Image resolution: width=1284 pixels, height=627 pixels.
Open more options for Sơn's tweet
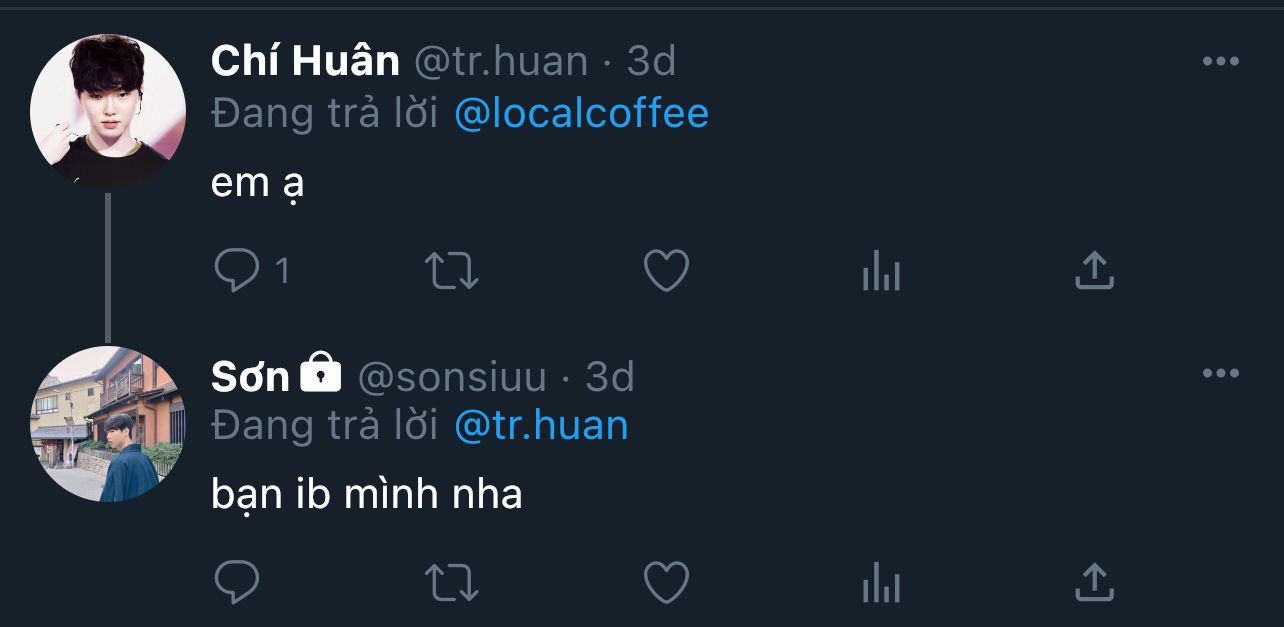coord(1220,374)
